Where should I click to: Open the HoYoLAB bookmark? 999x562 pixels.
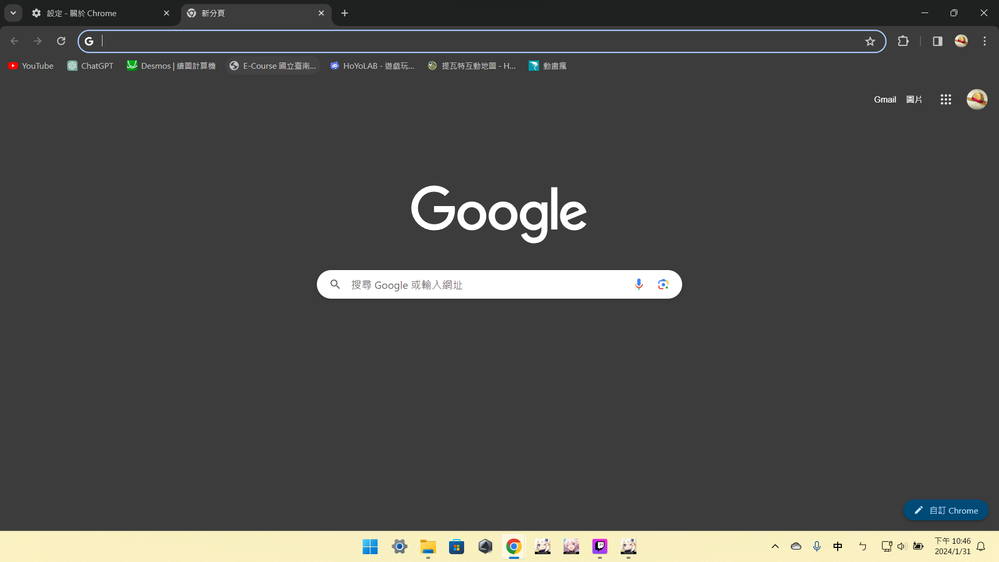coord(372,66)
